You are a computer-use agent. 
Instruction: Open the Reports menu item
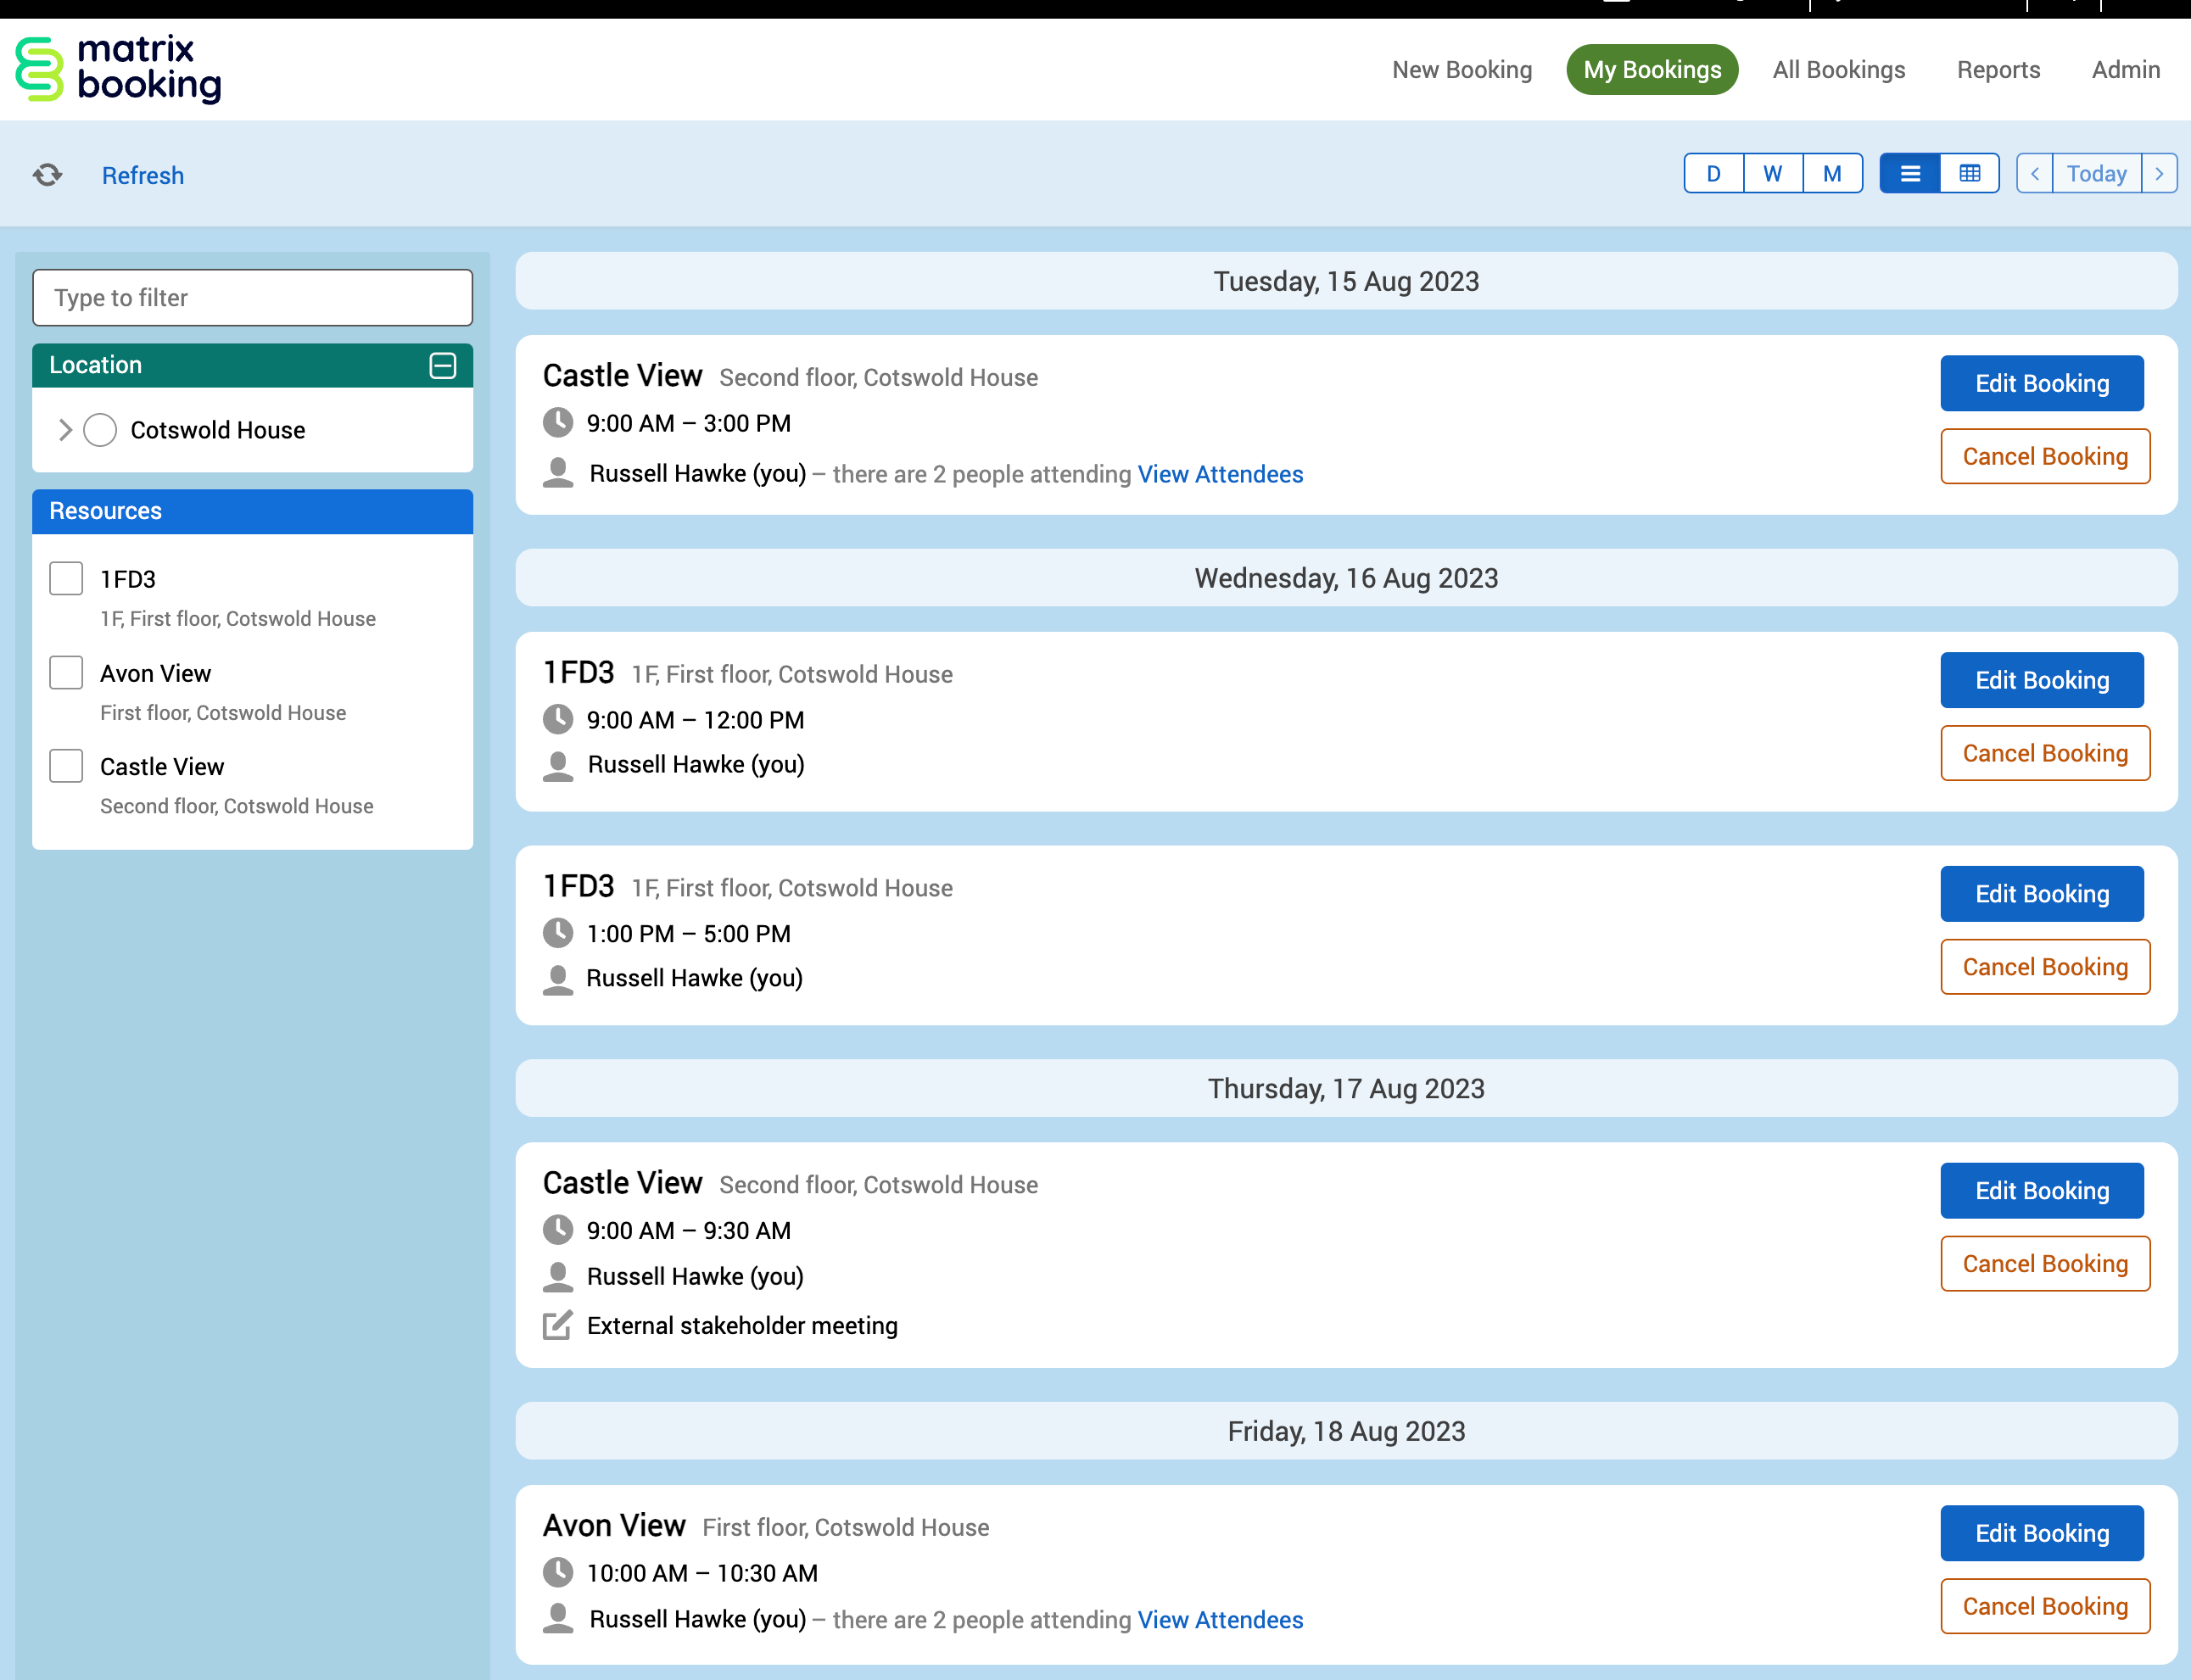pyautogui.click(x=1997, y=70)
